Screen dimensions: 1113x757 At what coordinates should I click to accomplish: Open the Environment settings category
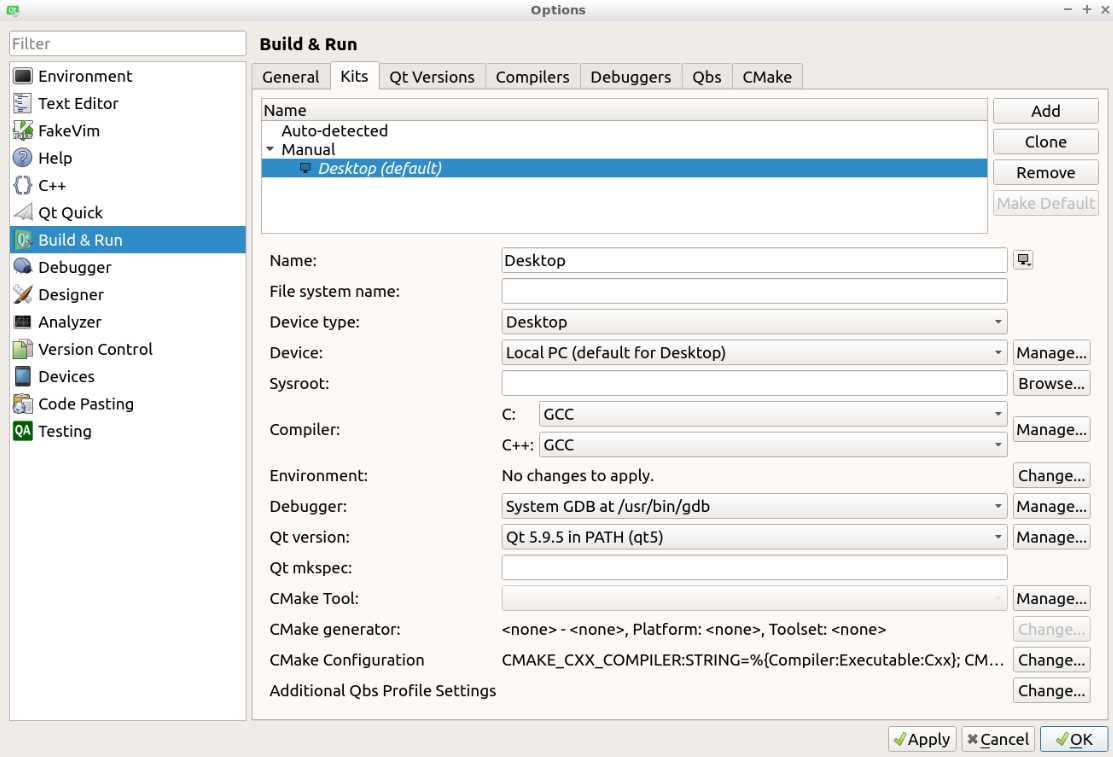128,76
